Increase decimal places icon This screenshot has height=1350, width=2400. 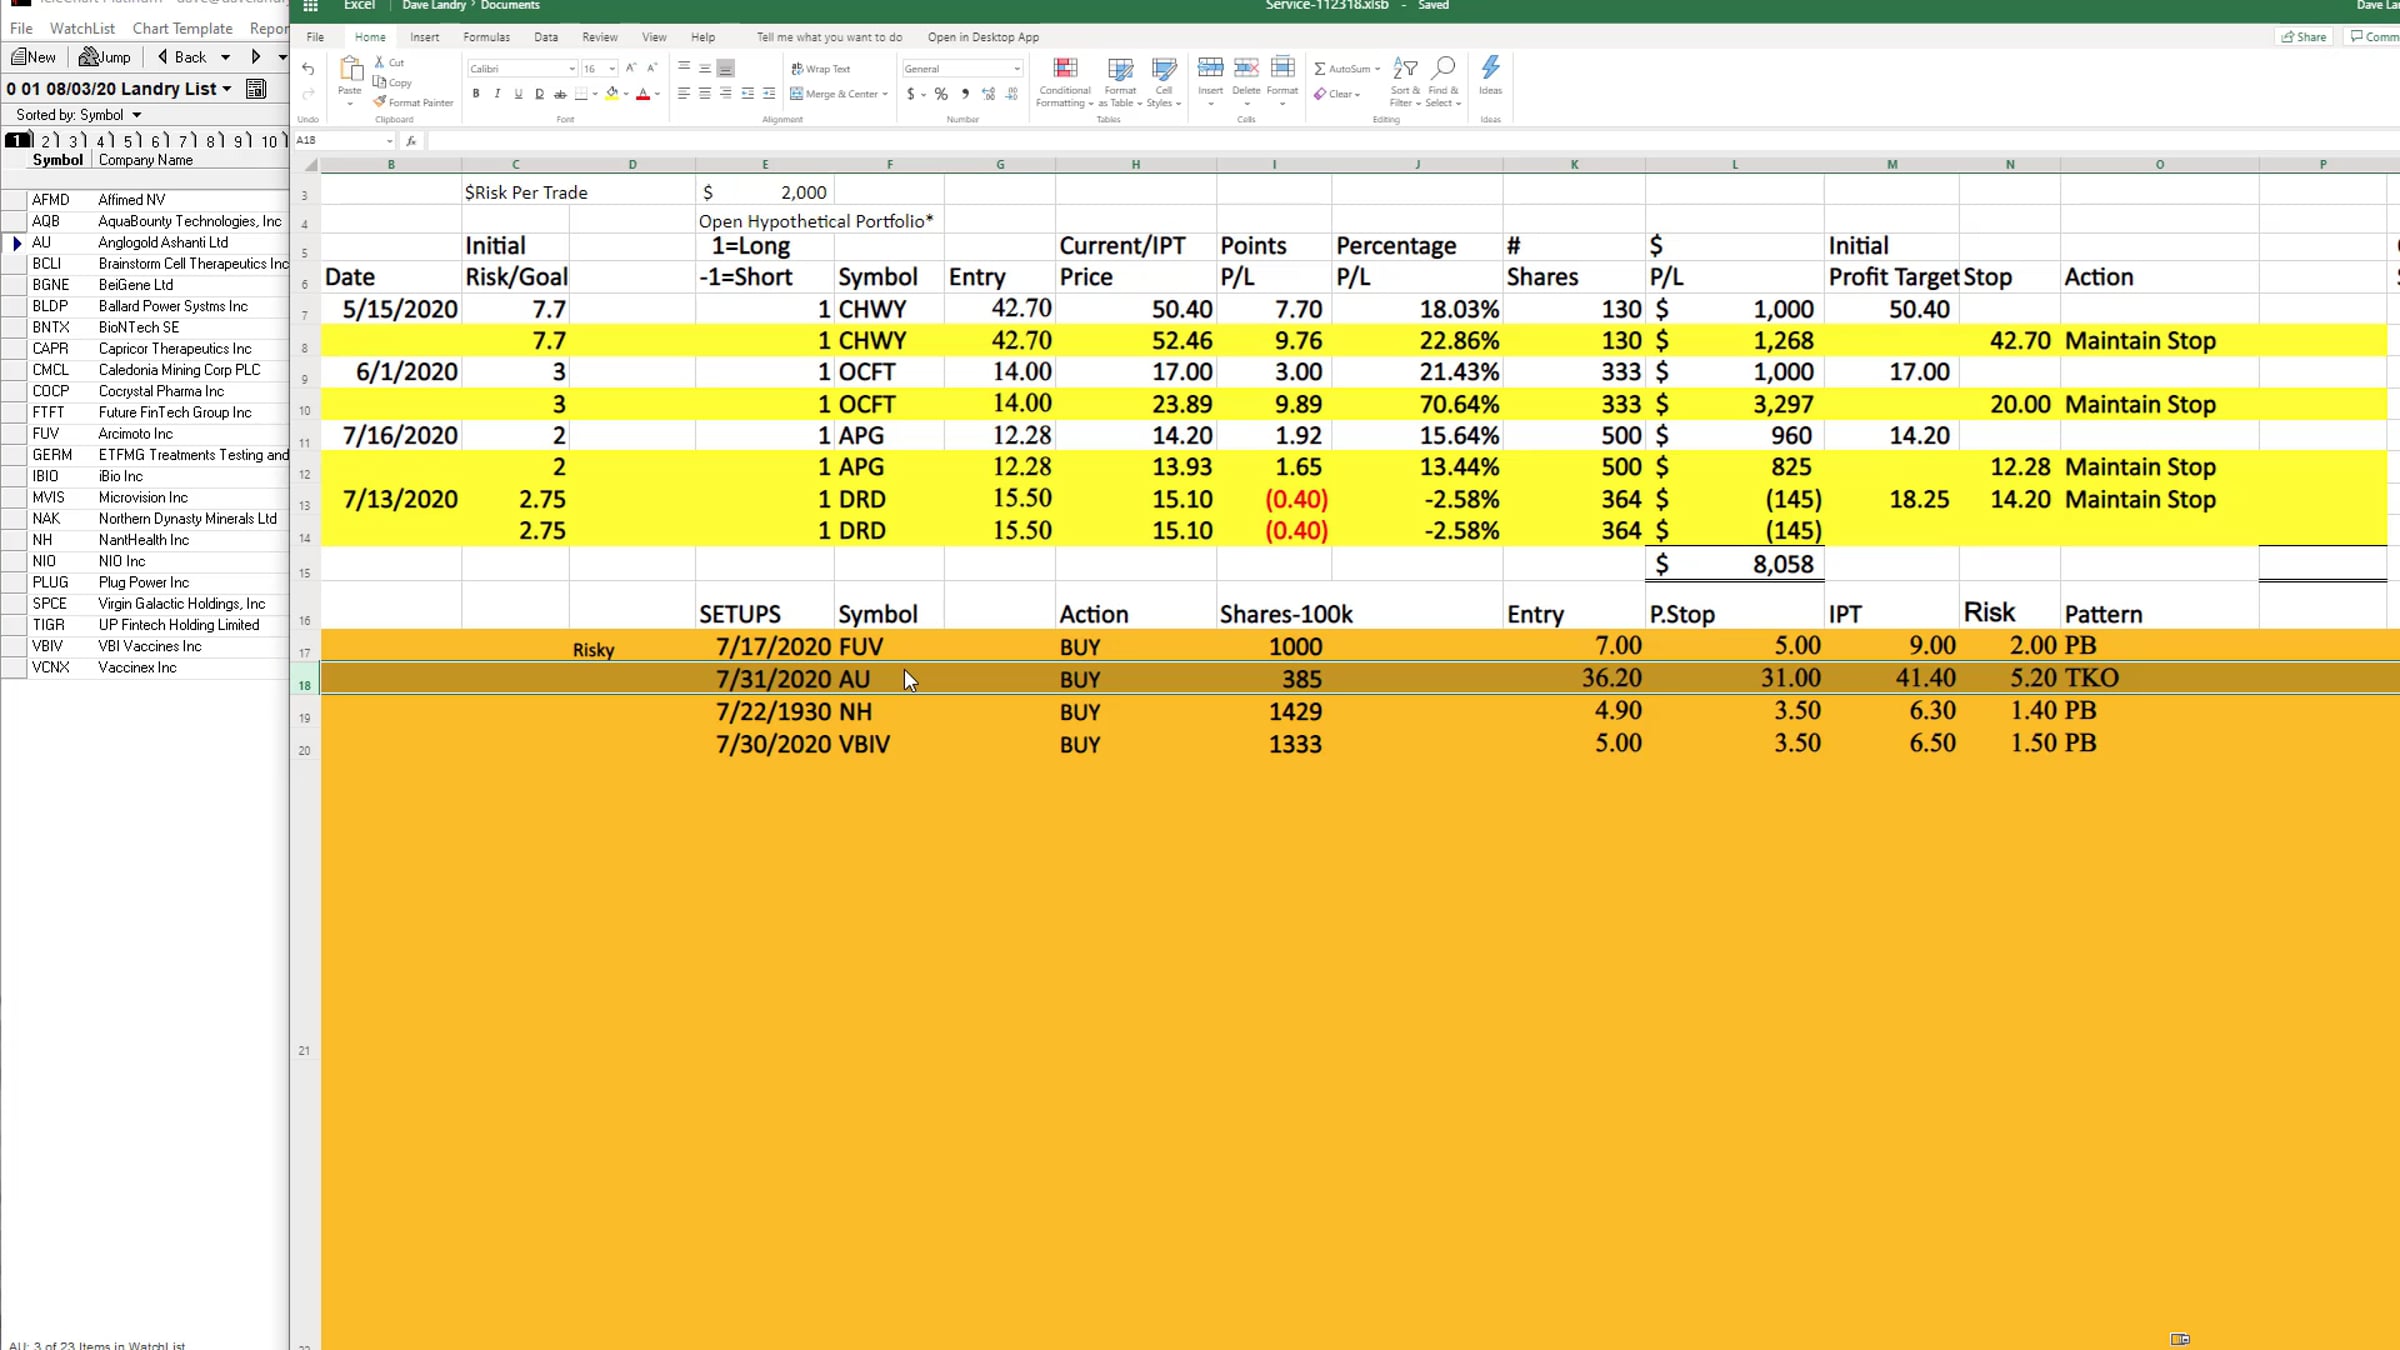989,94
